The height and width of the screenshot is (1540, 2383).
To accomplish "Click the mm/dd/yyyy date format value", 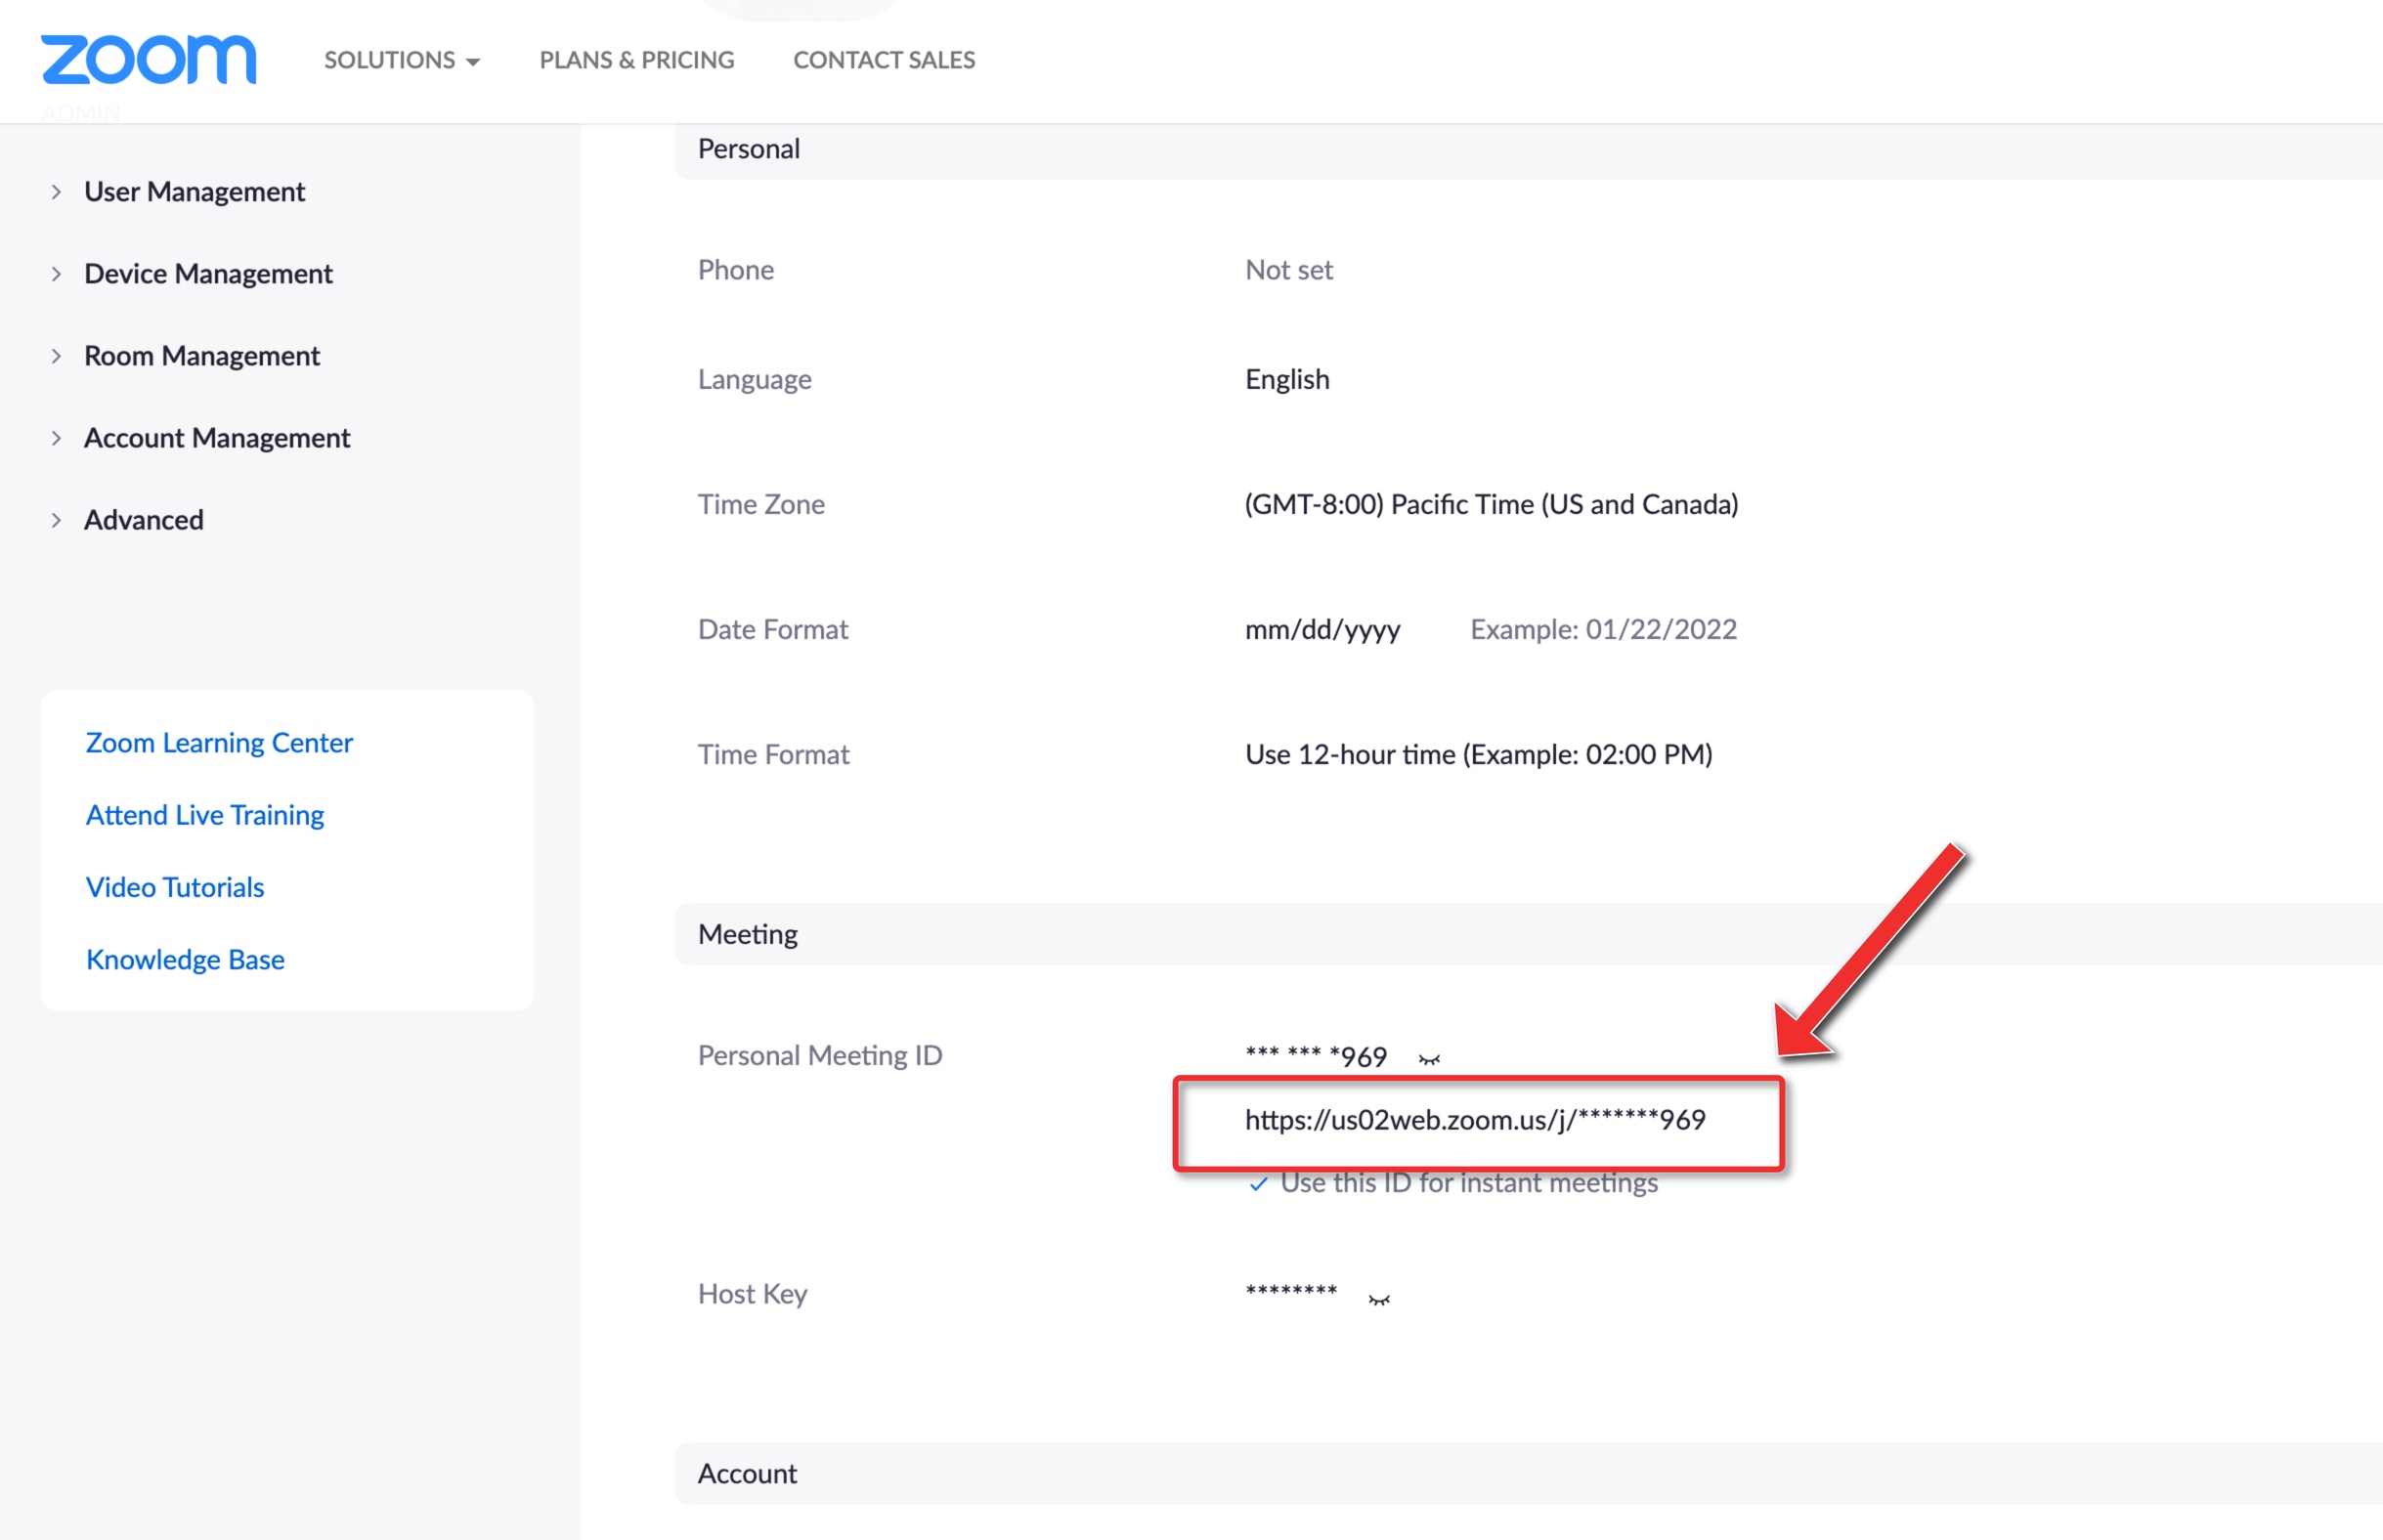I will pos(1322,630).
